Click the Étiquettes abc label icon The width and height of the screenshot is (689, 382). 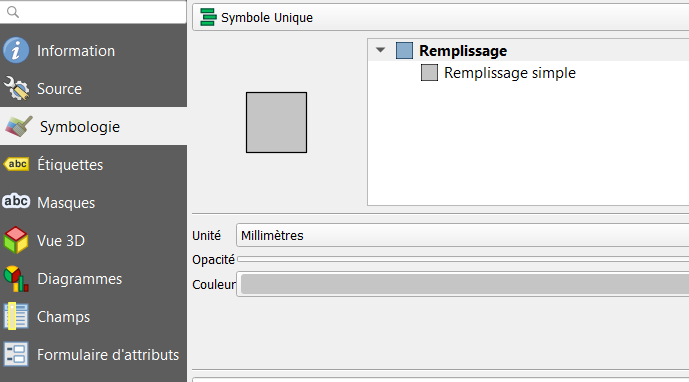pos(16,164)
